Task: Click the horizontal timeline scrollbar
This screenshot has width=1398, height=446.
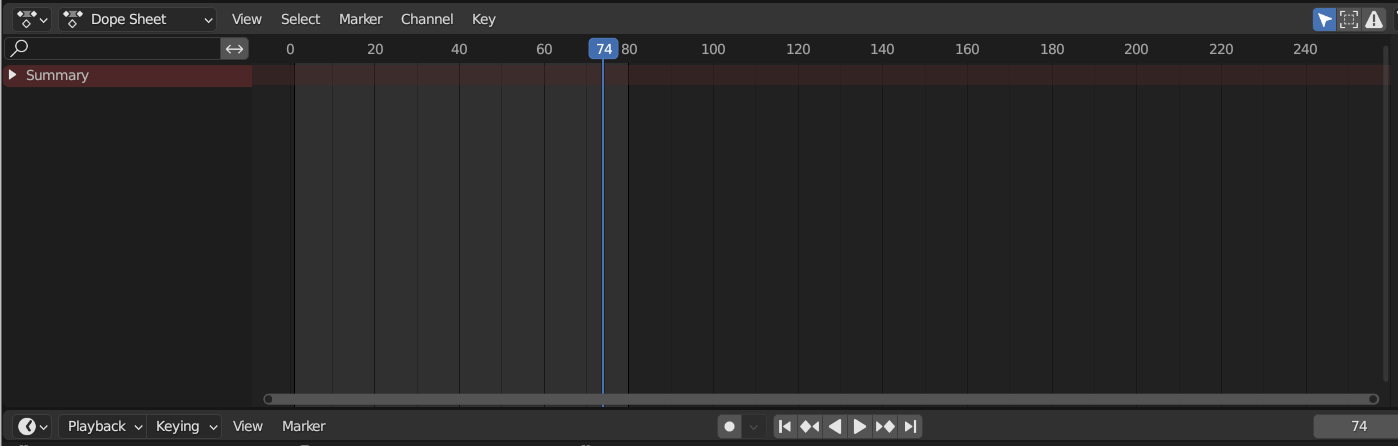Action: coord(821,399)
